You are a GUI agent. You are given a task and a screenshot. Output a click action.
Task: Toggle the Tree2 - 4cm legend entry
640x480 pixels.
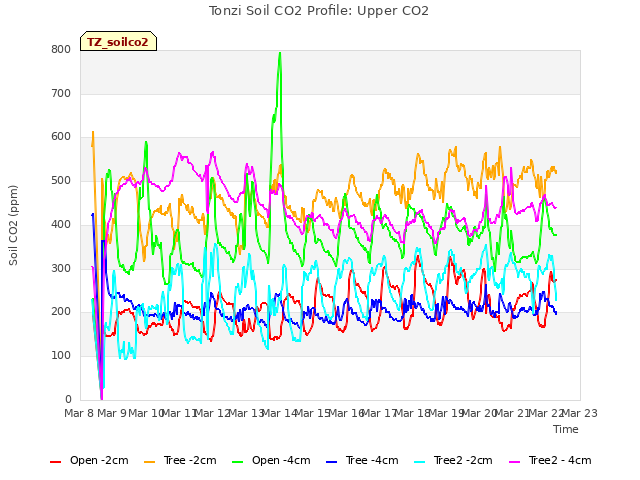550,460
